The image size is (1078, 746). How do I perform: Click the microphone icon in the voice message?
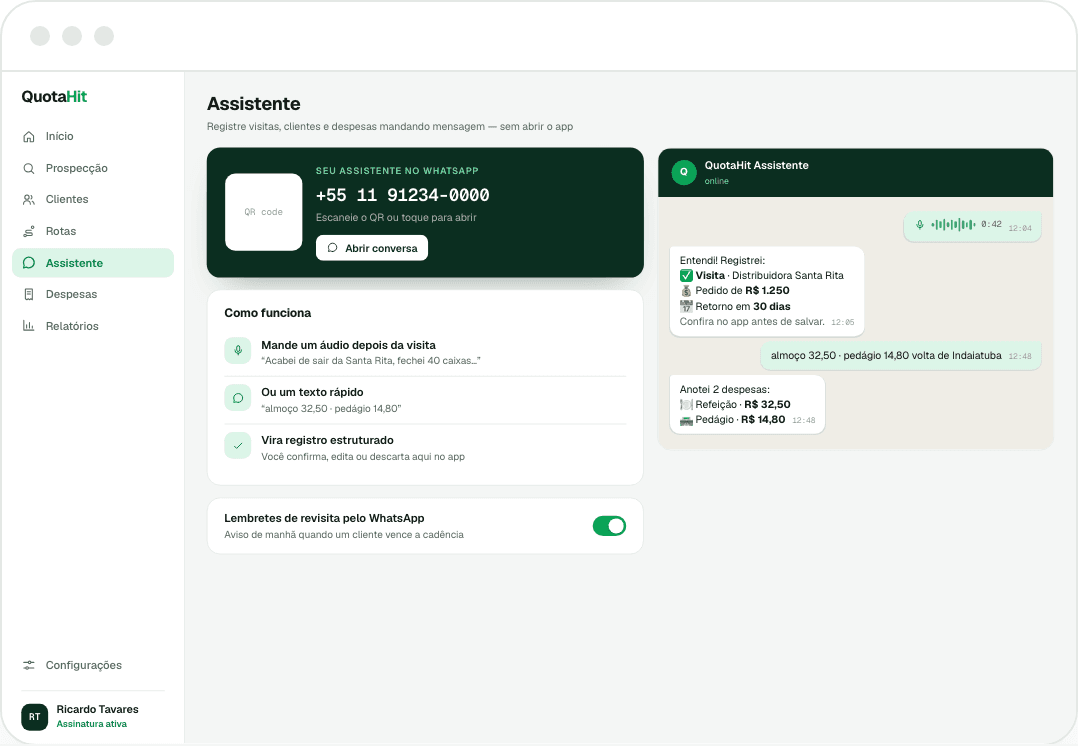(920, 225)
